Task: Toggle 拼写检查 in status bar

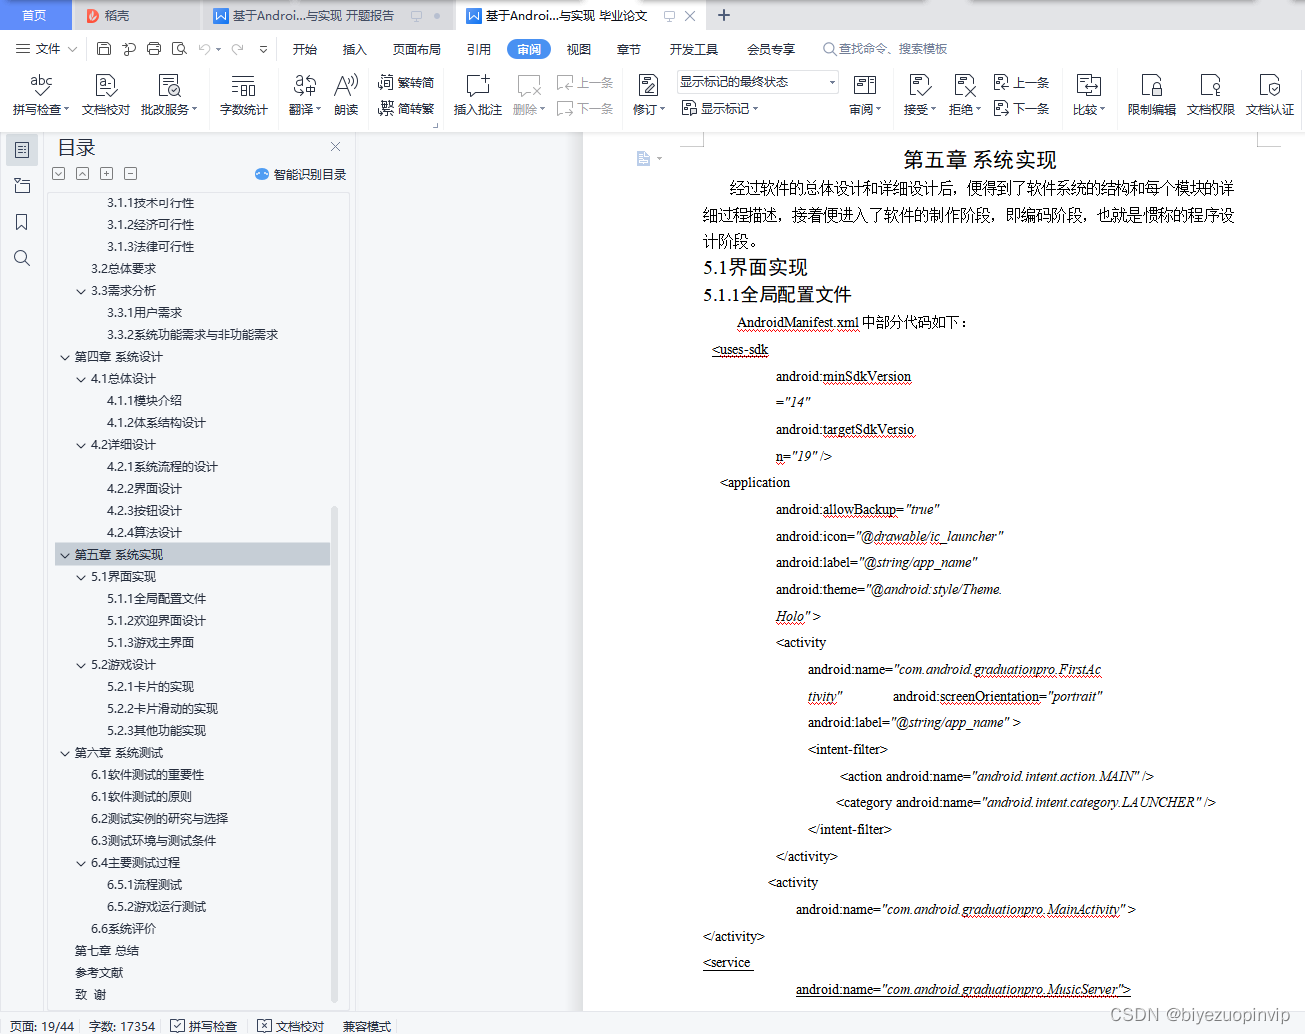Action: click(x=204, y=1026)
